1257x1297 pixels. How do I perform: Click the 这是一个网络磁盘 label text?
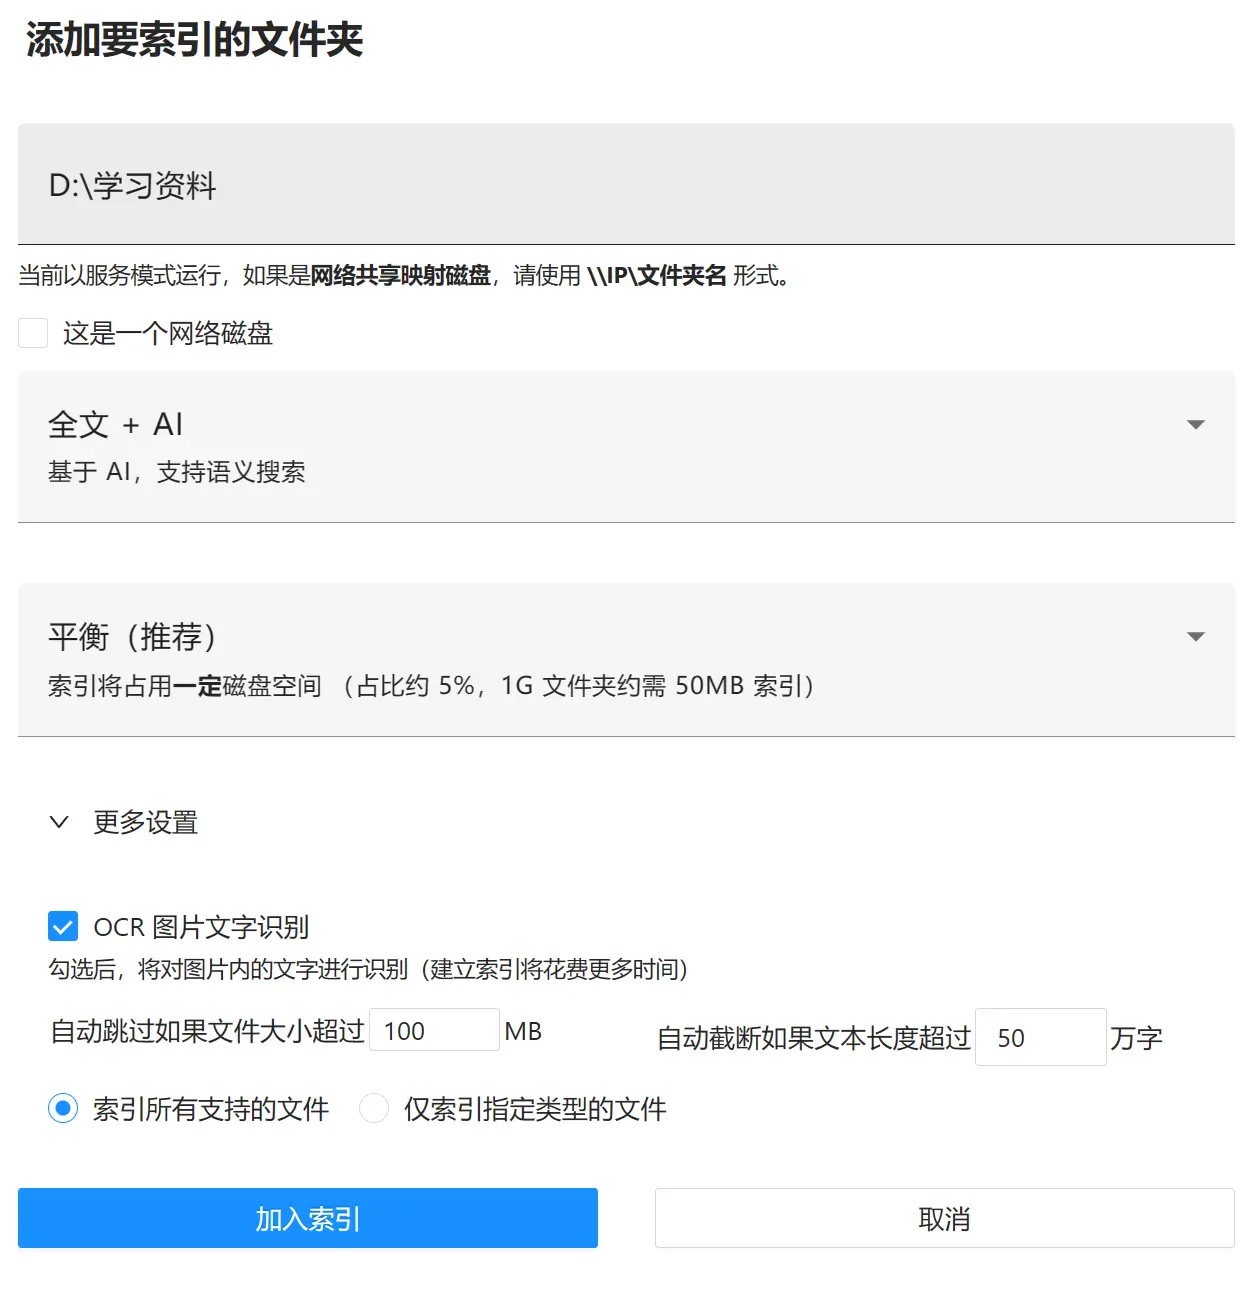coord(168,333)
